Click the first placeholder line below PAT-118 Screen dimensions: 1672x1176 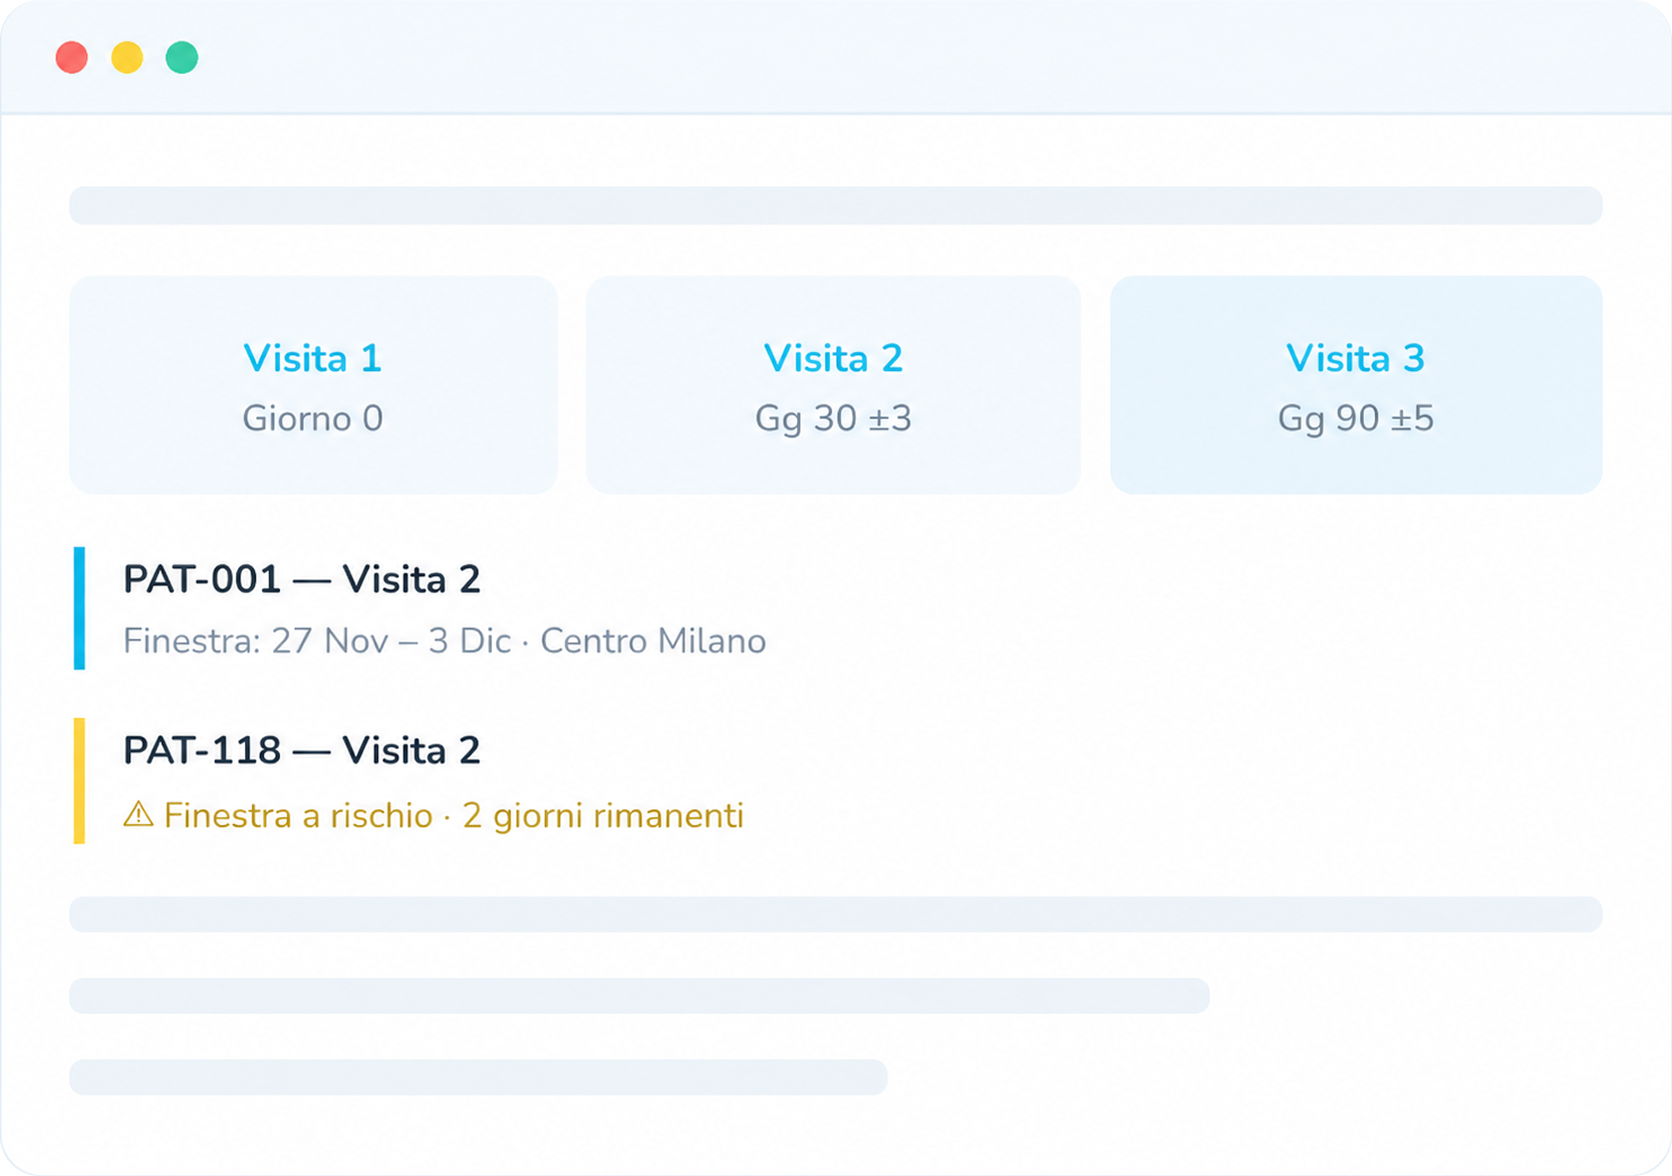pos(836,914)
